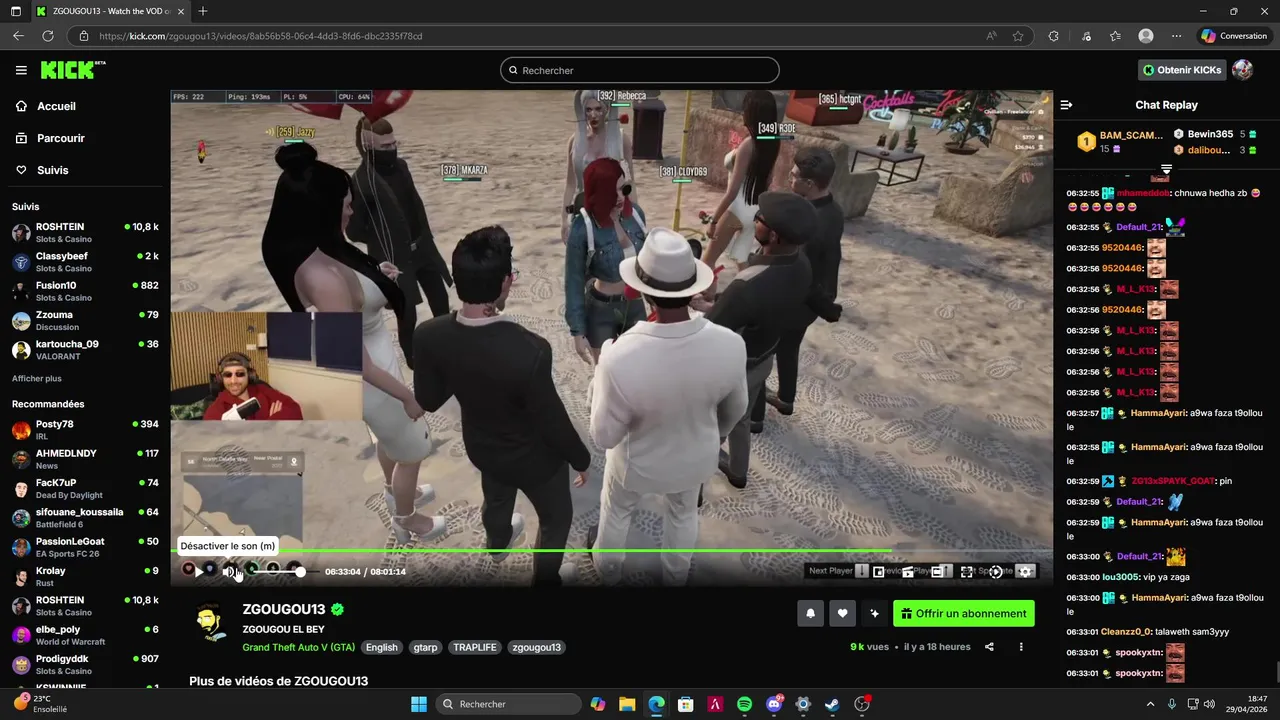
Task: Go back with the browser back arrow
Action: coord(18,36)
